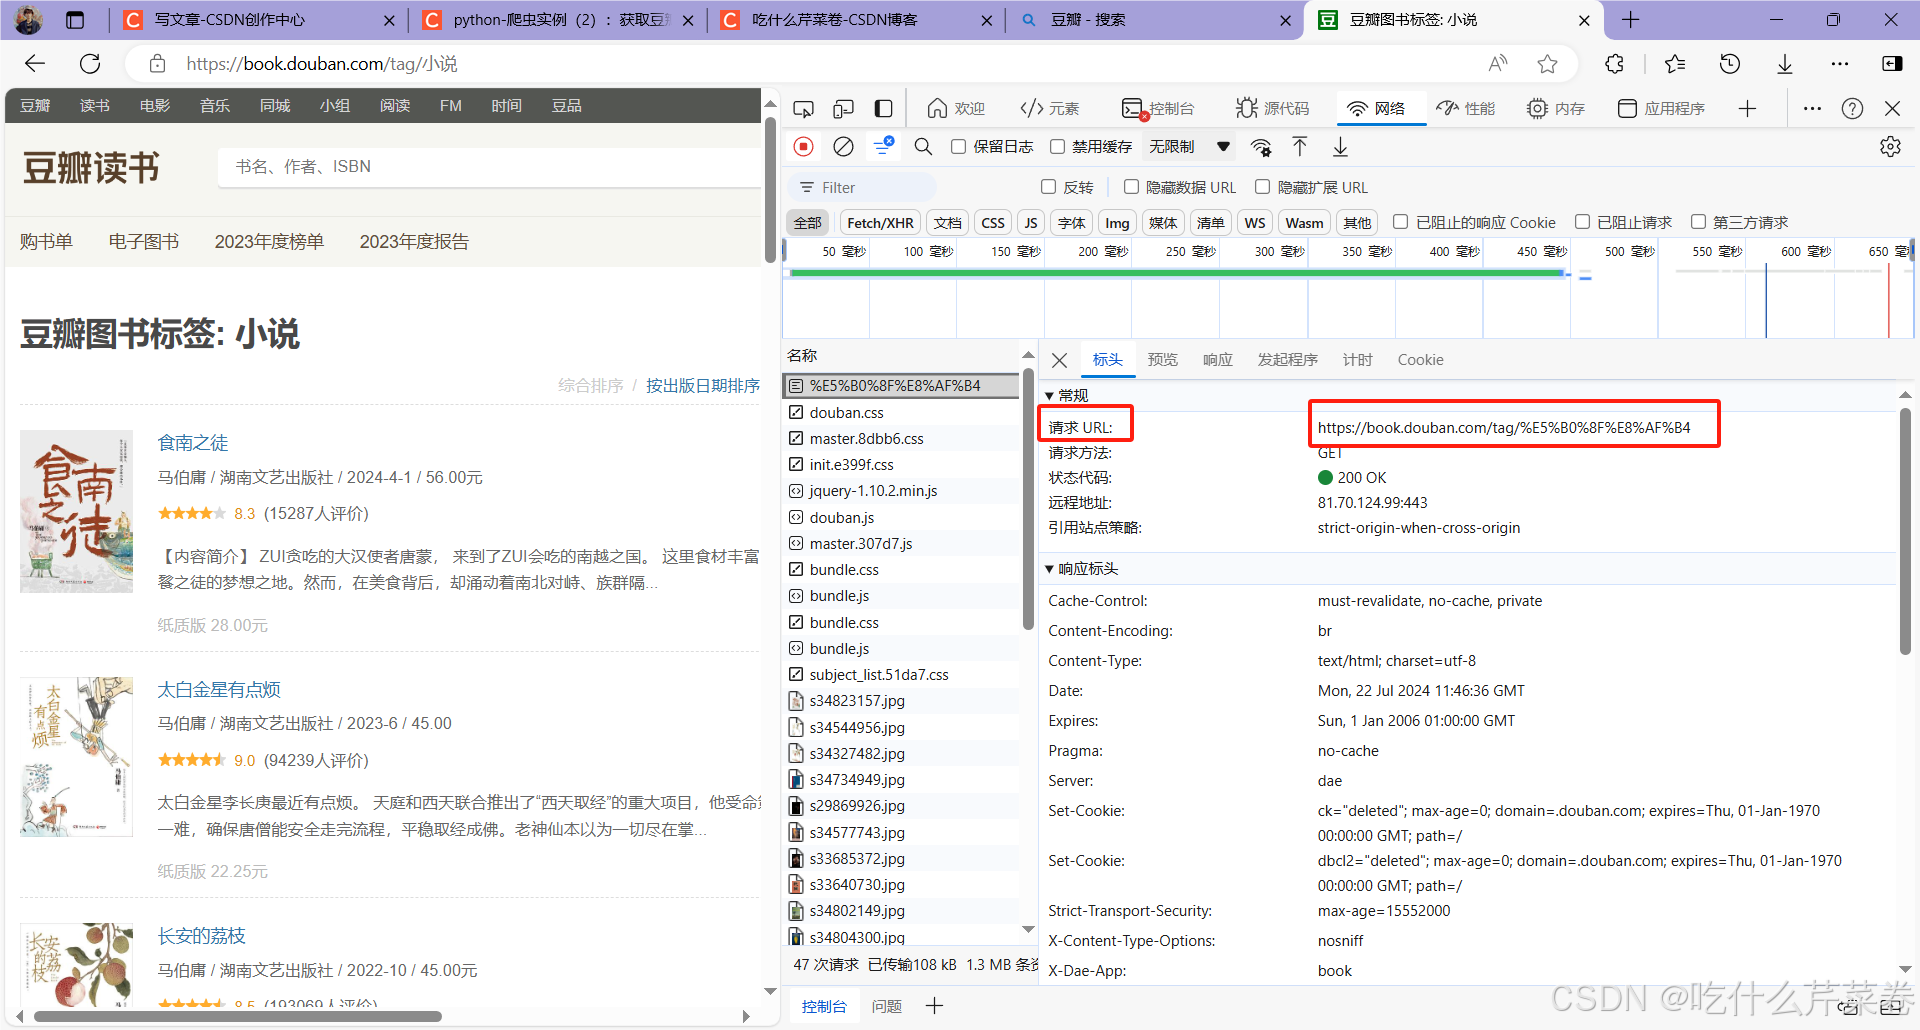Clear the network log
Screen dimensions: 1920x1030
(x=843, y=147)
